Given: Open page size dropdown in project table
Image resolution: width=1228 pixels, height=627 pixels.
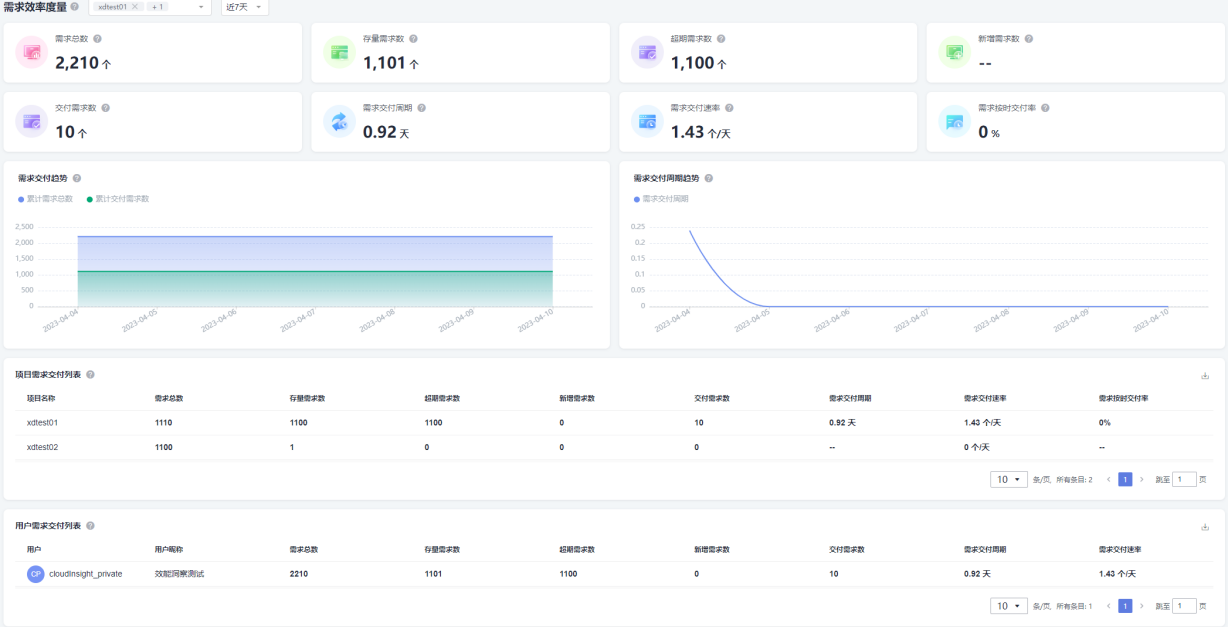Looking at the screenshot, I should (1009, 479).
